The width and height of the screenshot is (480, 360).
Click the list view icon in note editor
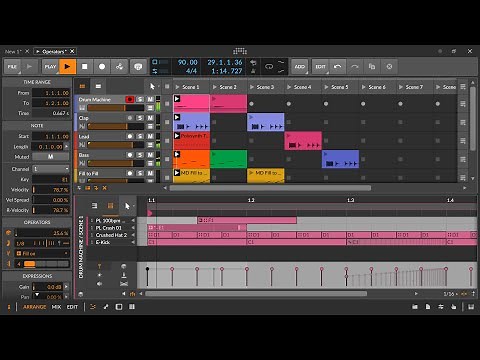tap(94, 206)
